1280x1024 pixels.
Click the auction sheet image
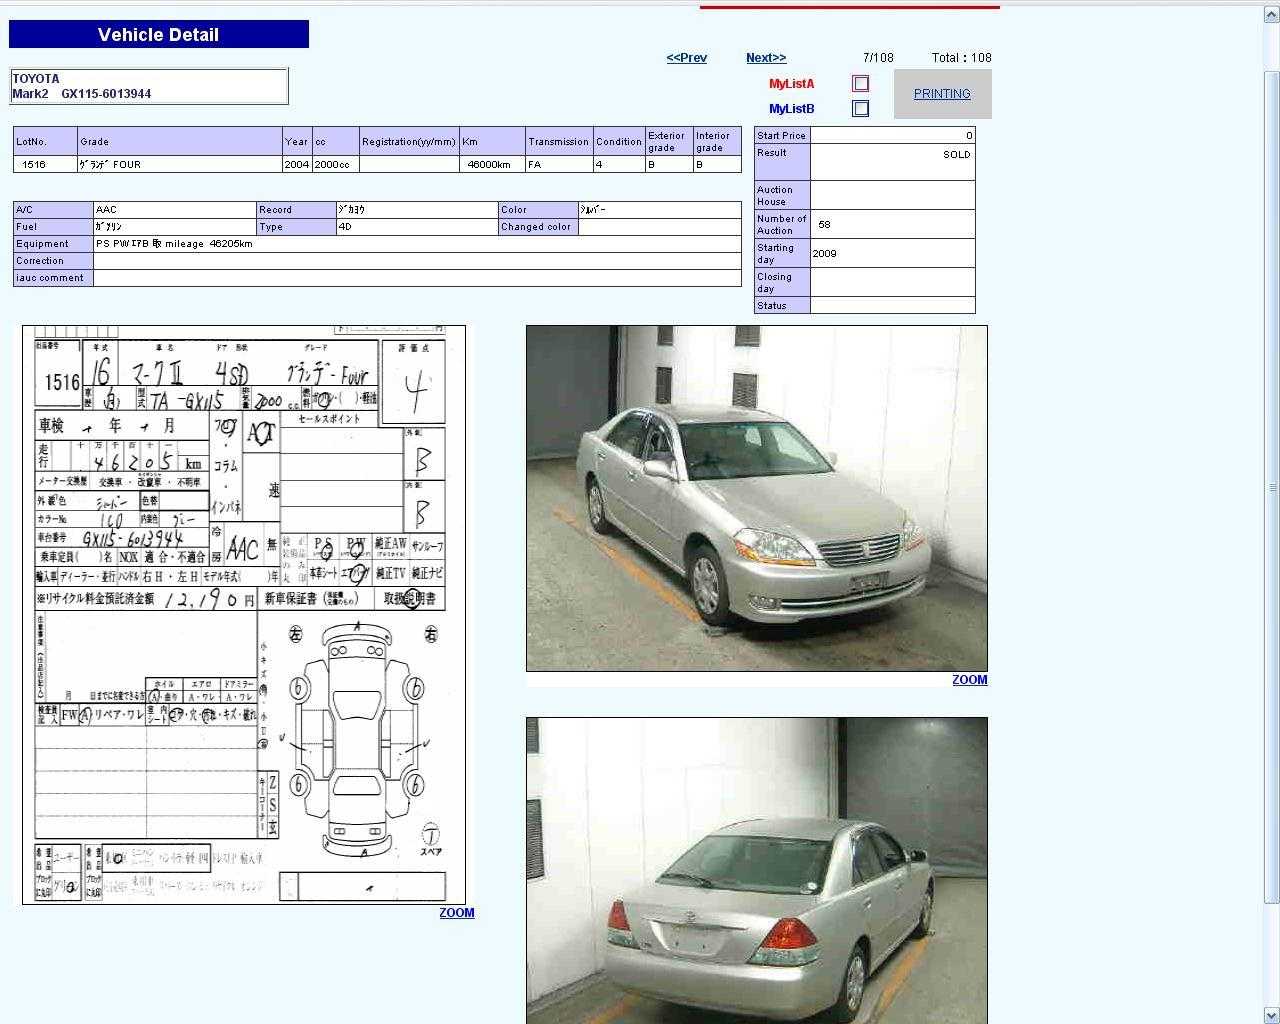(244, 615)
